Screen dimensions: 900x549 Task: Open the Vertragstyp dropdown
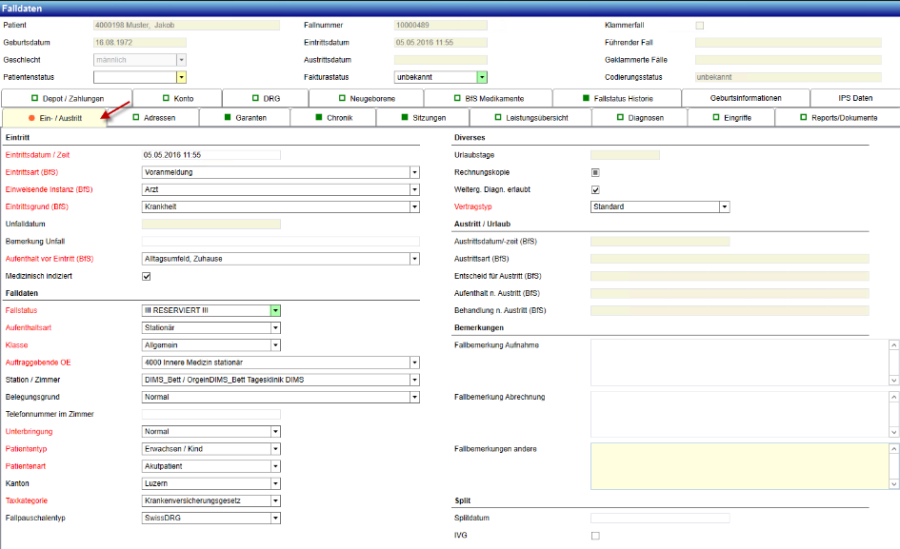click(x=724, y=207)
